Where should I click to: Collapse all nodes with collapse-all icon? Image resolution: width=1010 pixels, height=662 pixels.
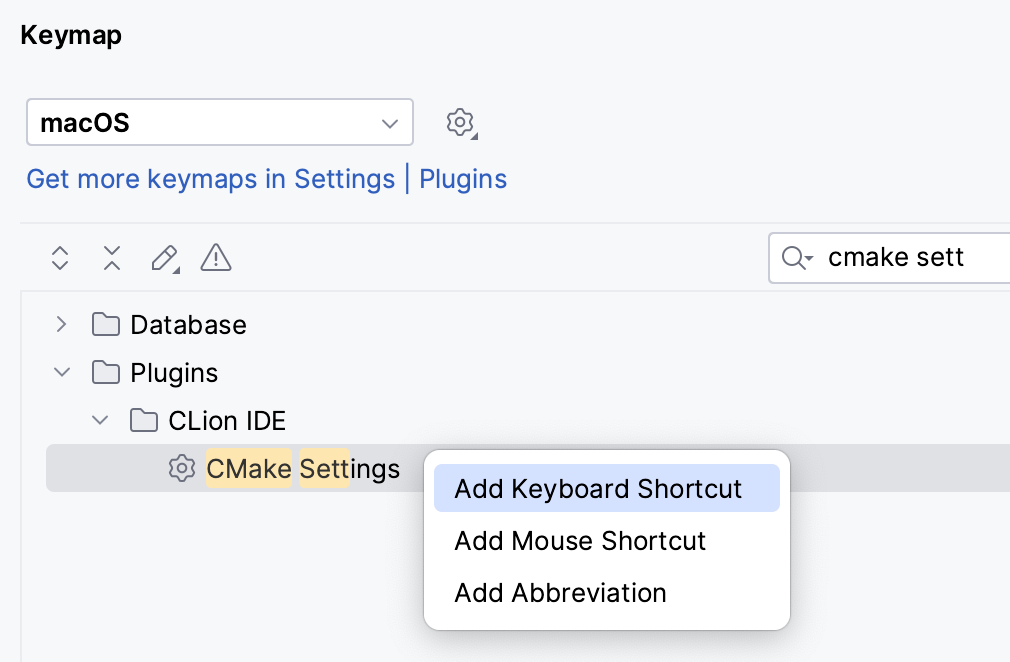112,258
